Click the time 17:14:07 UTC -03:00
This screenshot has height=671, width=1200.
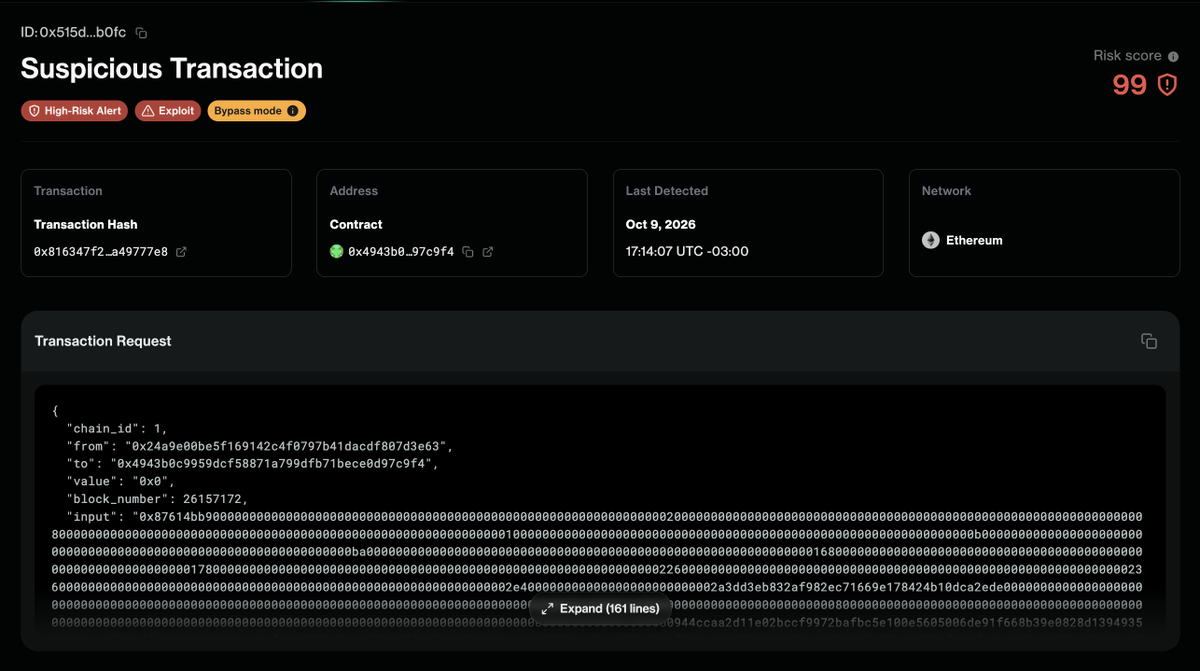click(688, 252)
